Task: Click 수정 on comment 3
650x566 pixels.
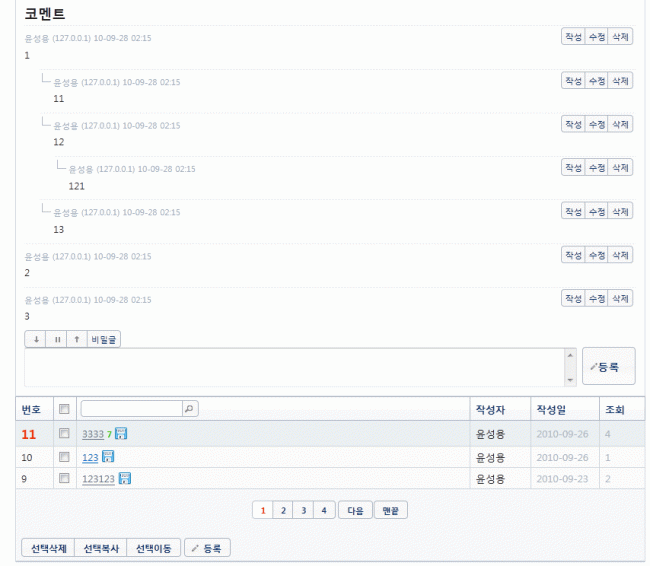Action: (597, 299)
